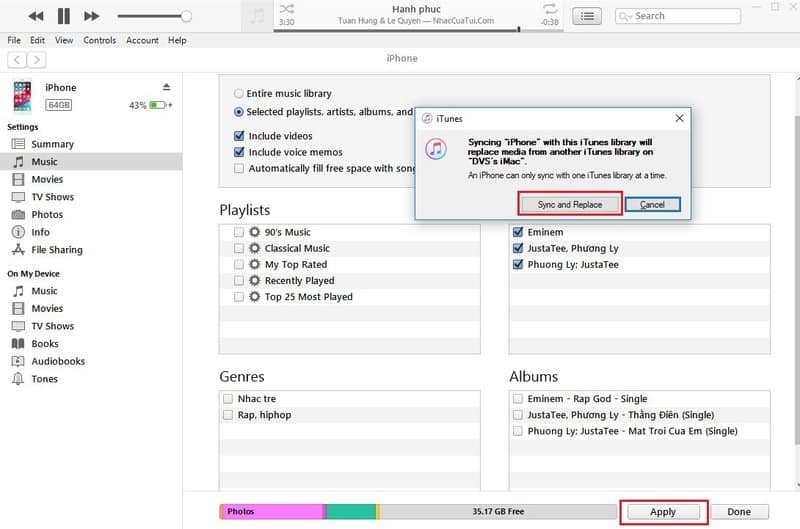Open the search dropdown magnifier in the Search box

[625, 16]
